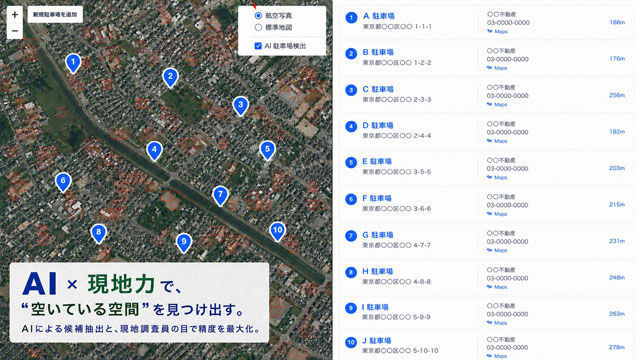Click the numbered badge 9 in list

point(351,308)
